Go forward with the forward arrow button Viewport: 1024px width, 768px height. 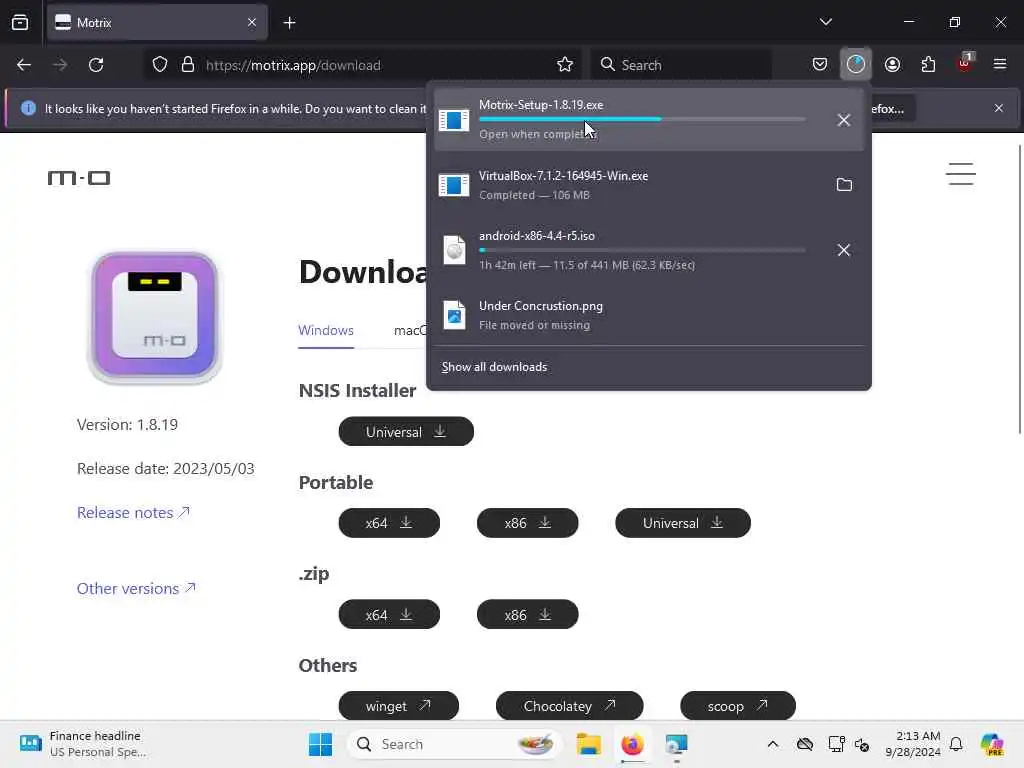coord(59,65)
